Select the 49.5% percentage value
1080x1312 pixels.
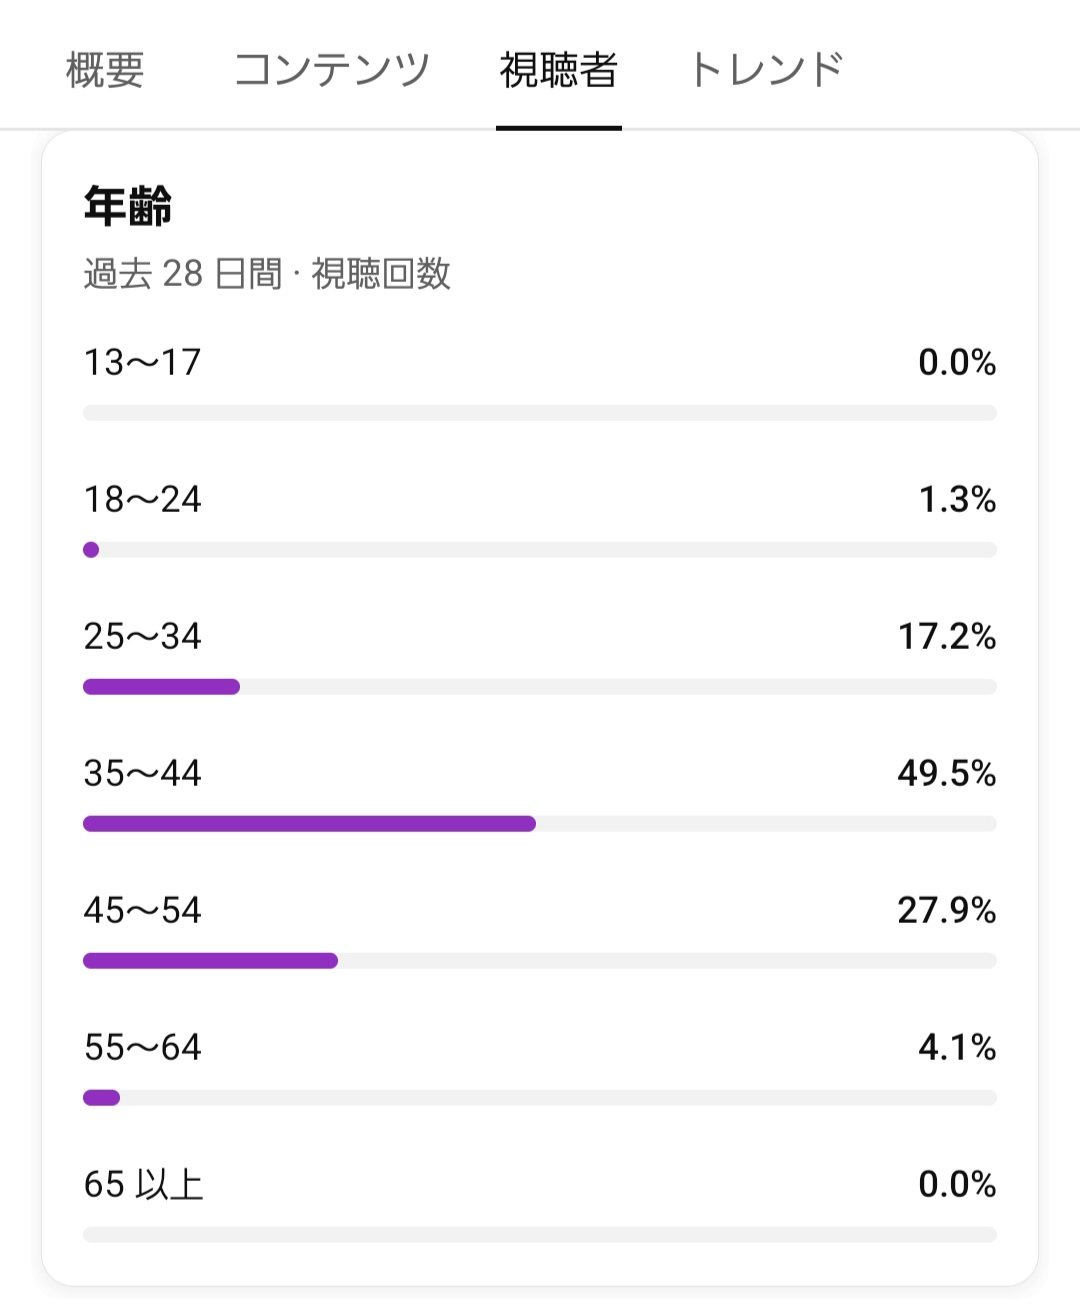[x=947, y=773]
